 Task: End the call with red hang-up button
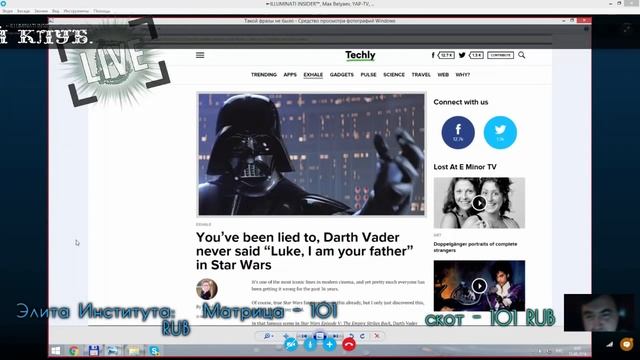[349, 344]
